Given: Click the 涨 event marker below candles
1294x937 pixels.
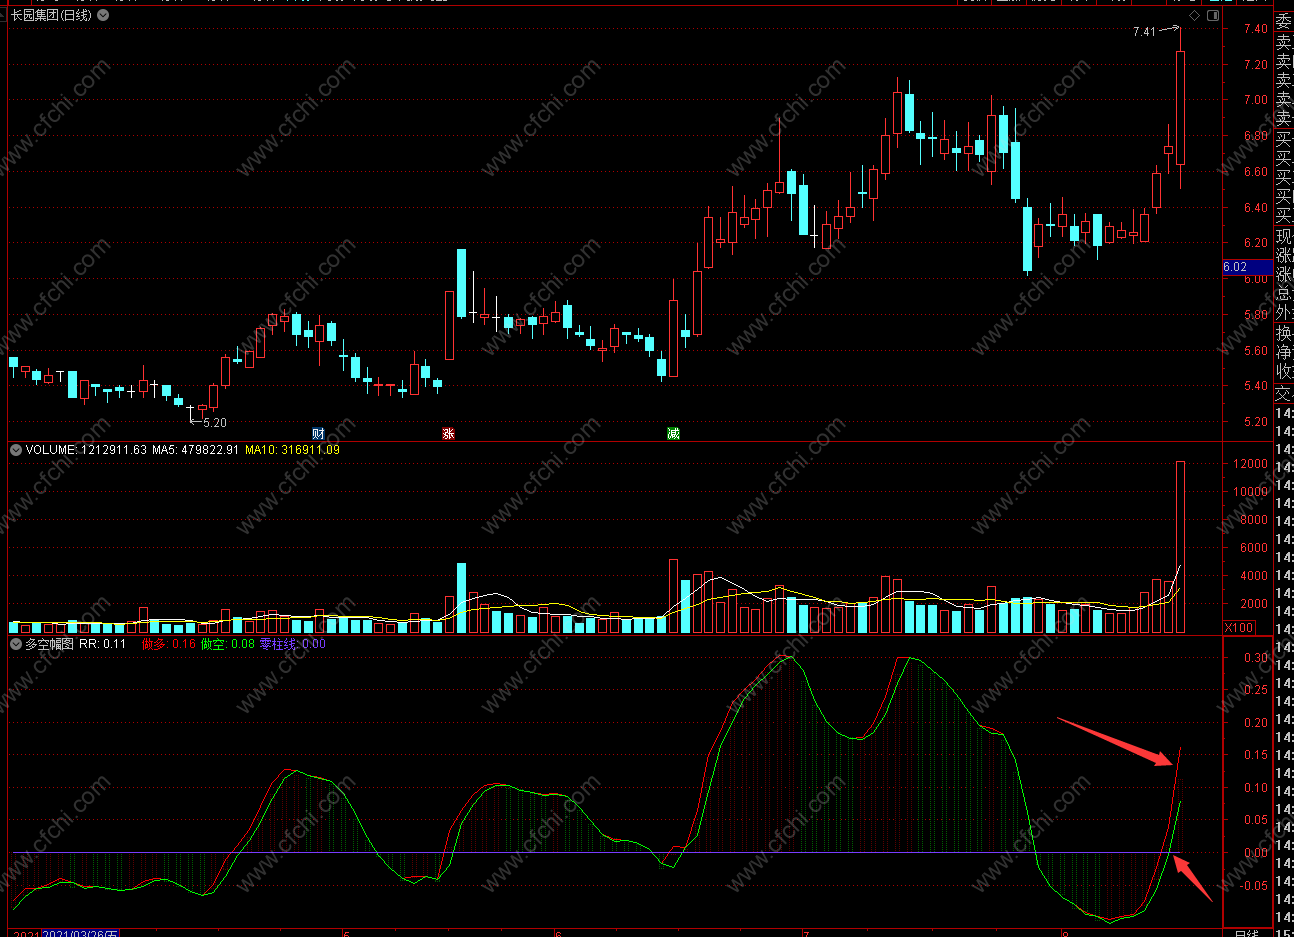Looking at the screenshot, I should (448, 433).
